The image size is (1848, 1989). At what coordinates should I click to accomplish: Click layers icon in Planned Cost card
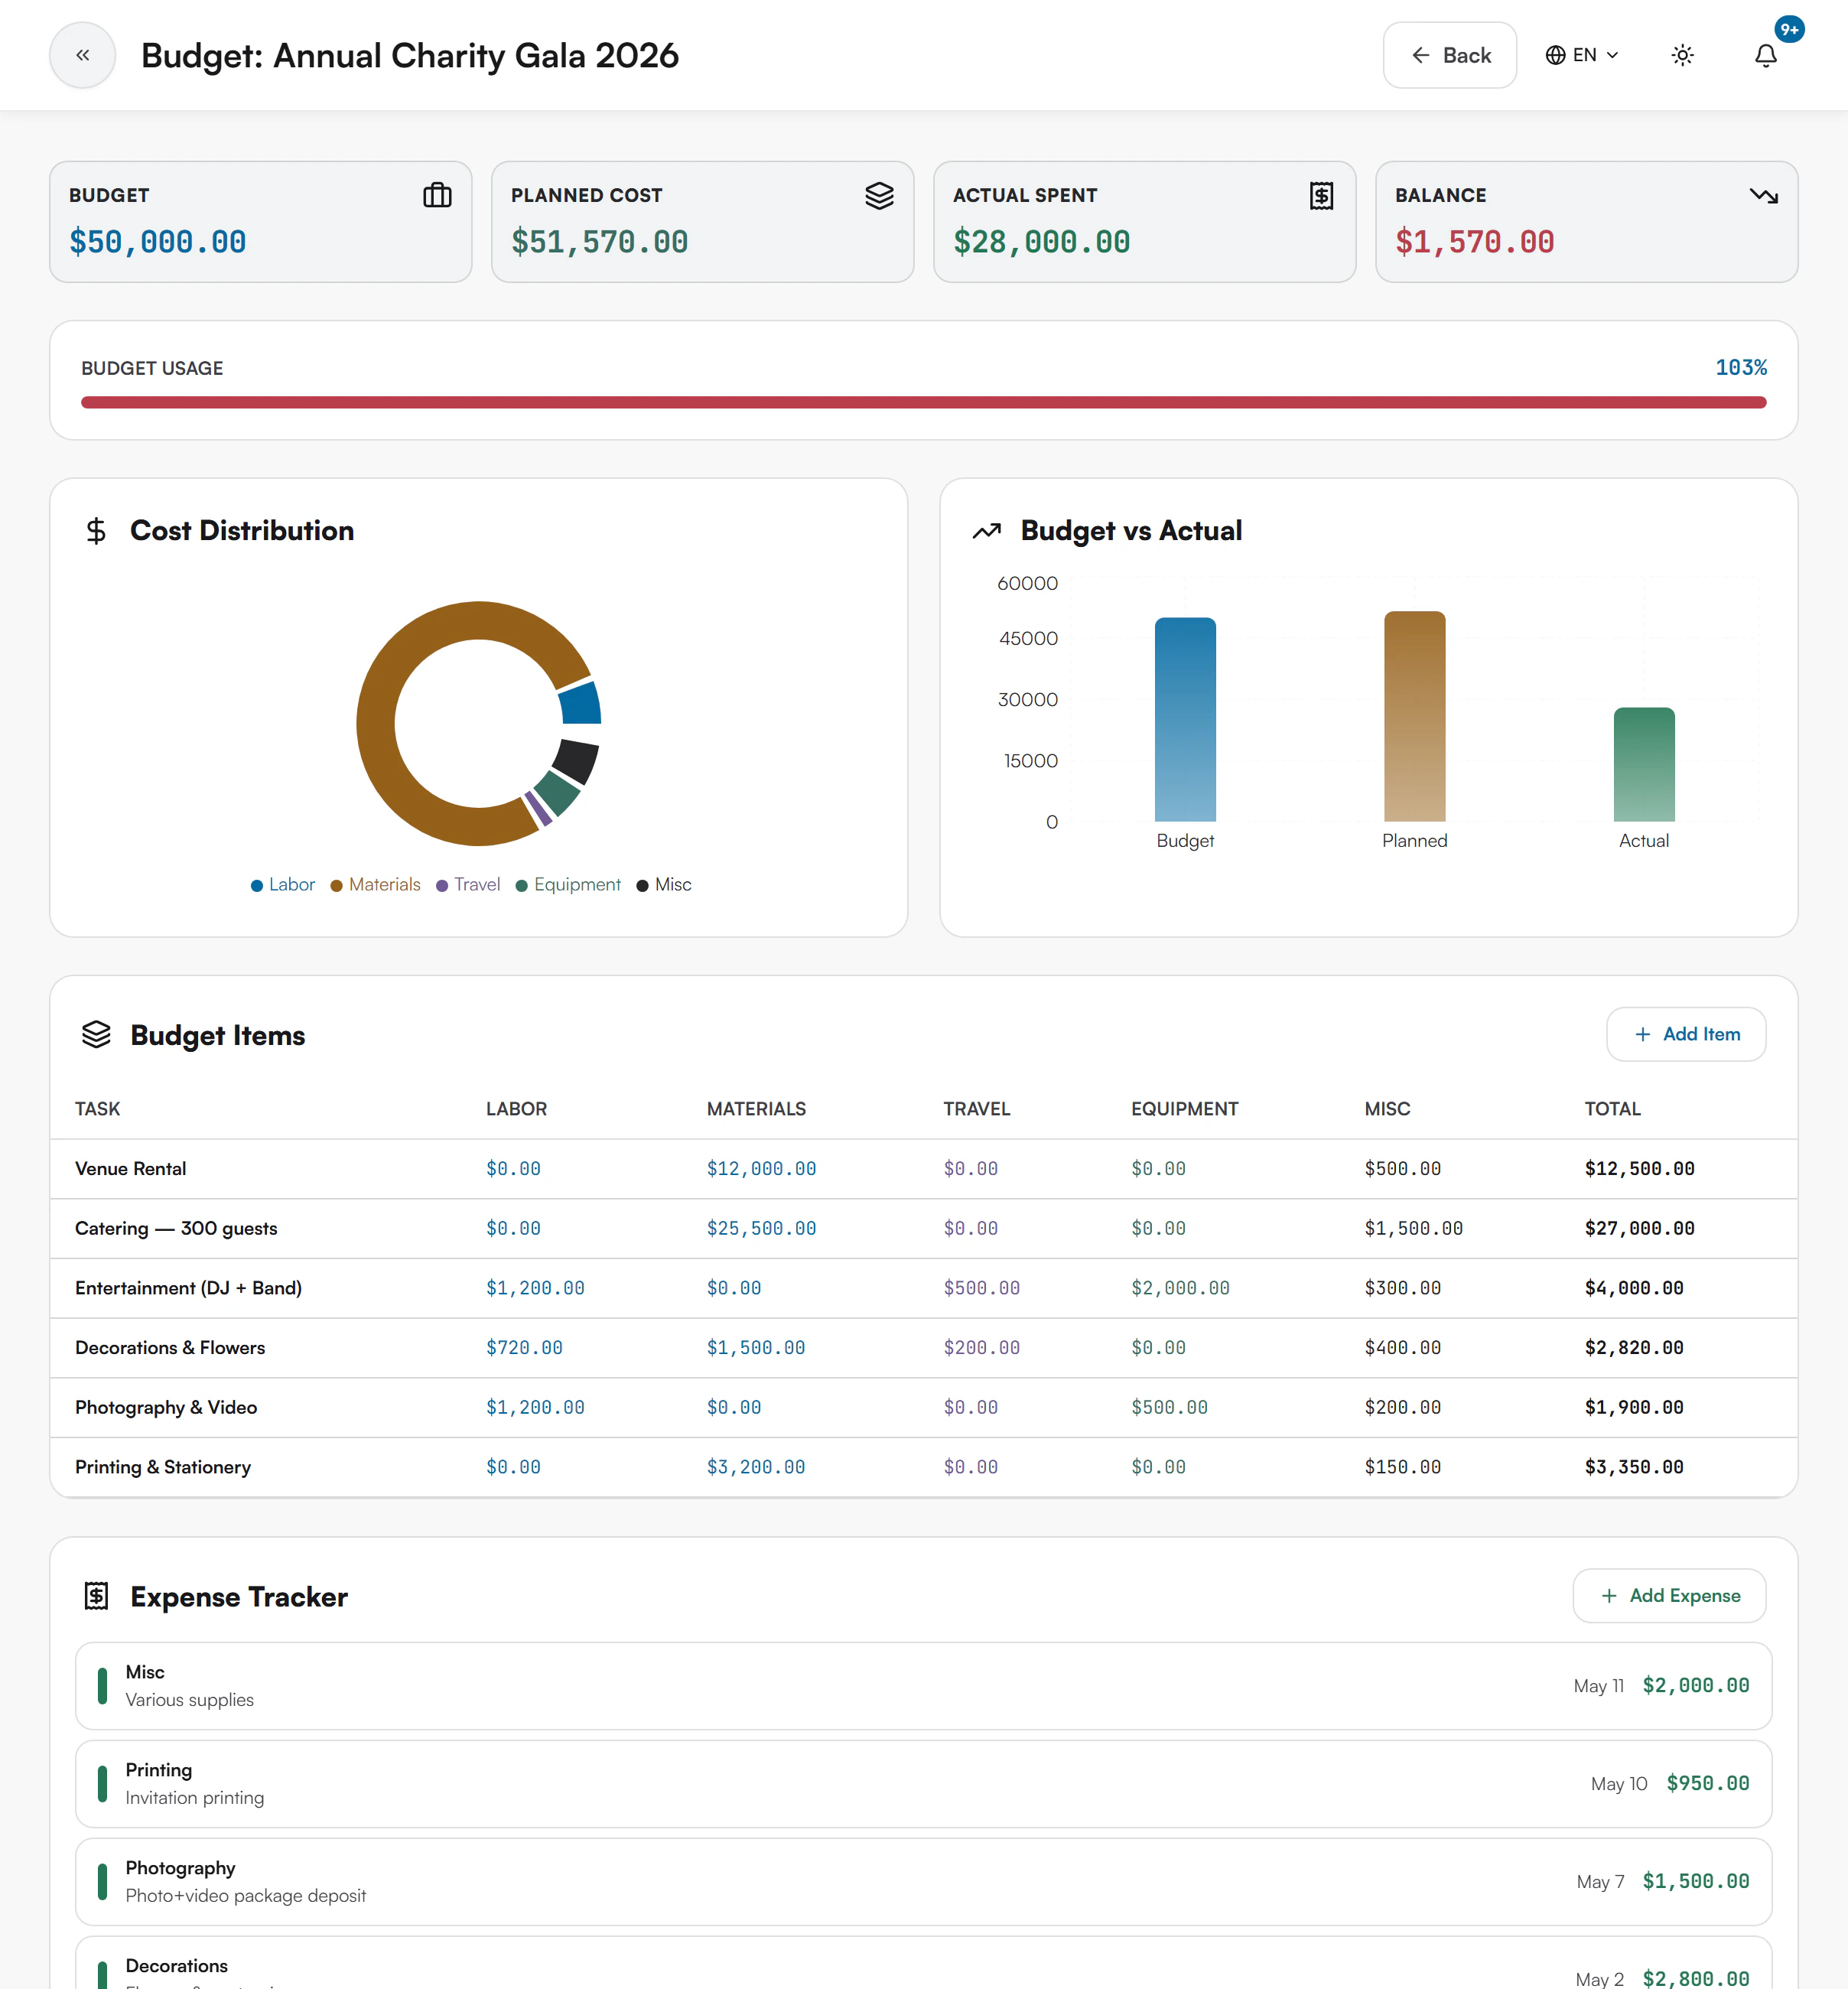[x=879, y=195]
